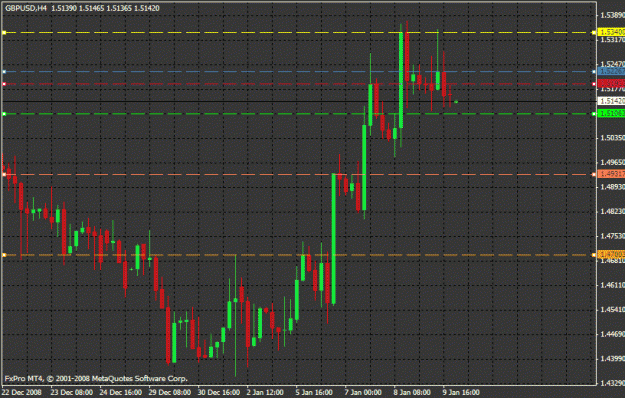Grab the left-end handle of red line

[x=4, y=84]
